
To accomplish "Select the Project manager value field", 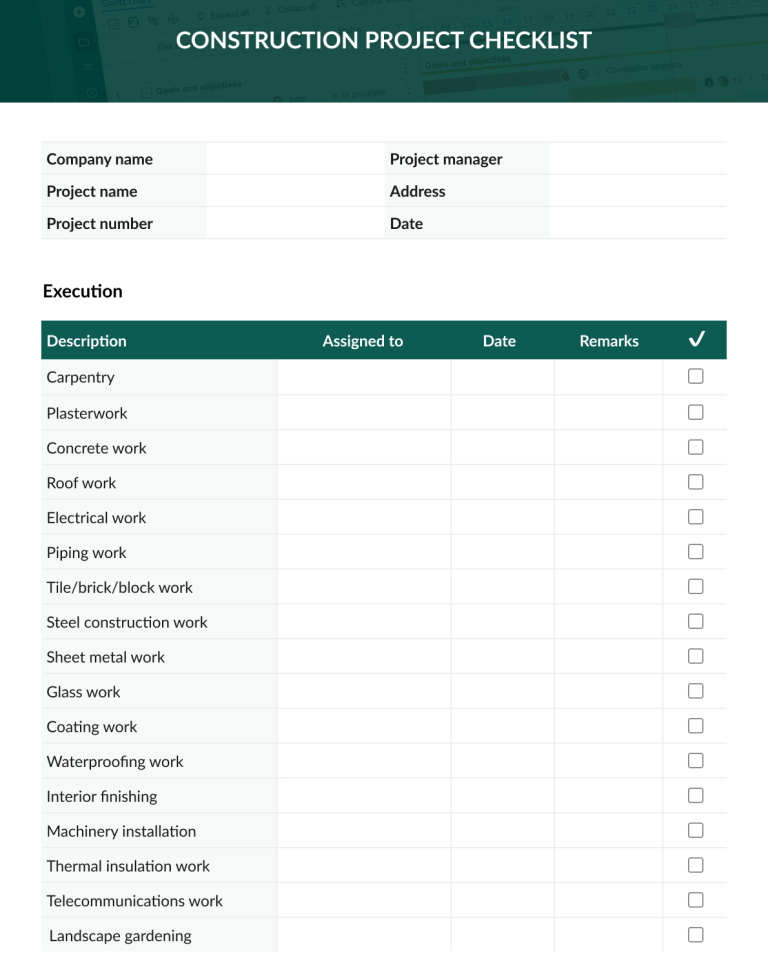I will click(638, 159).
